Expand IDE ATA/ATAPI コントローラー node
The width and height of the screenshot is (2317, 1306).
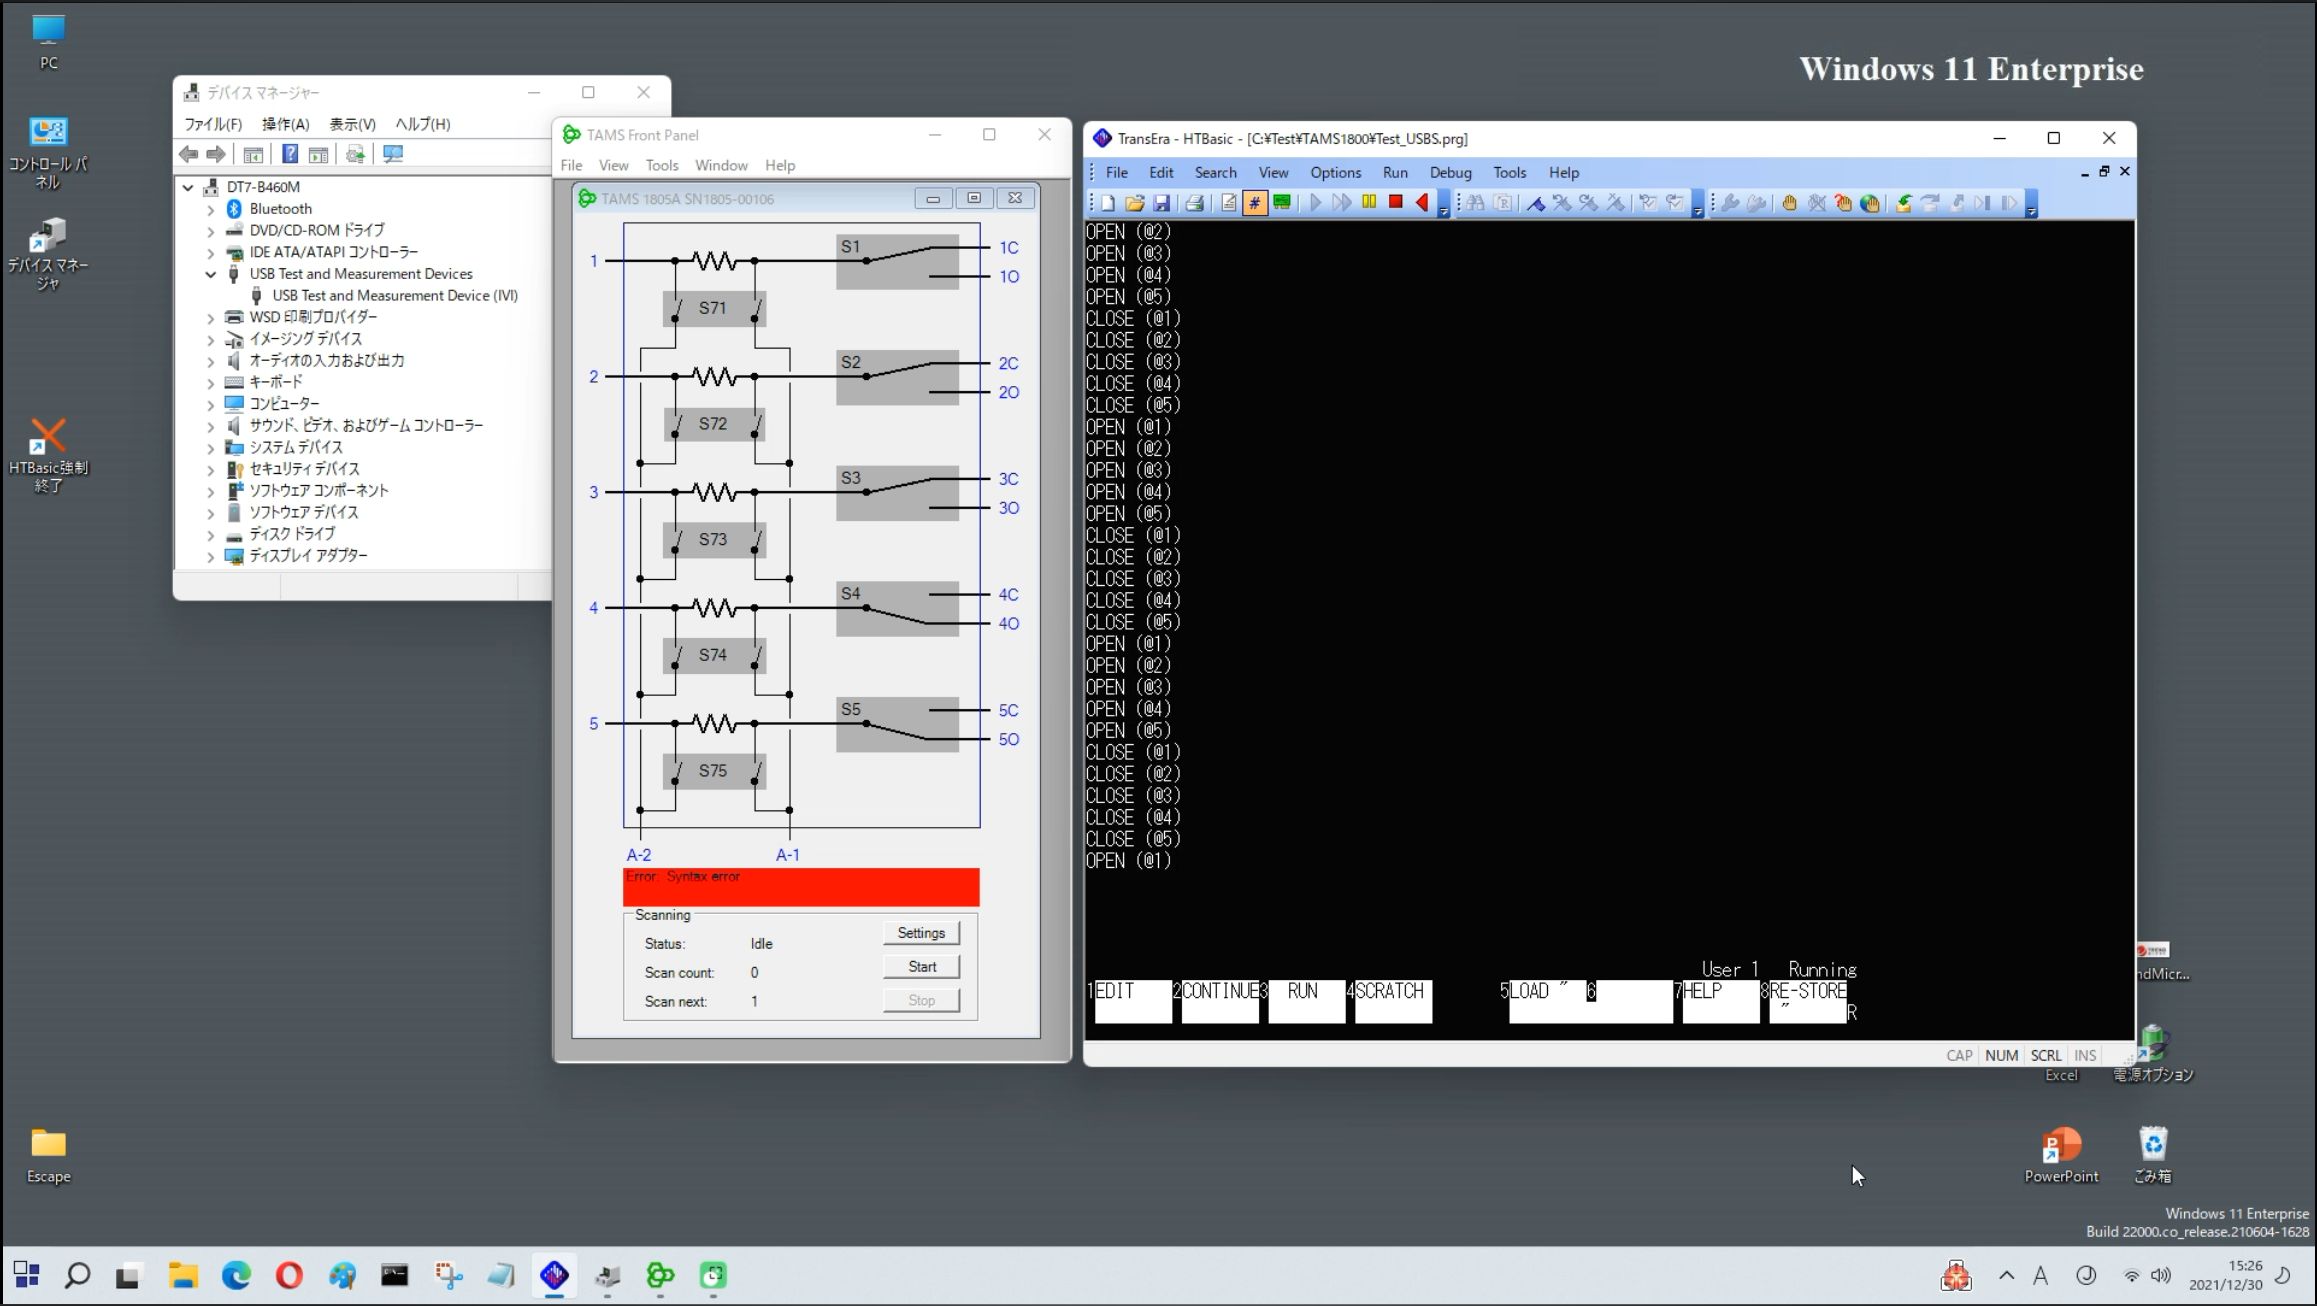[210, 252]
